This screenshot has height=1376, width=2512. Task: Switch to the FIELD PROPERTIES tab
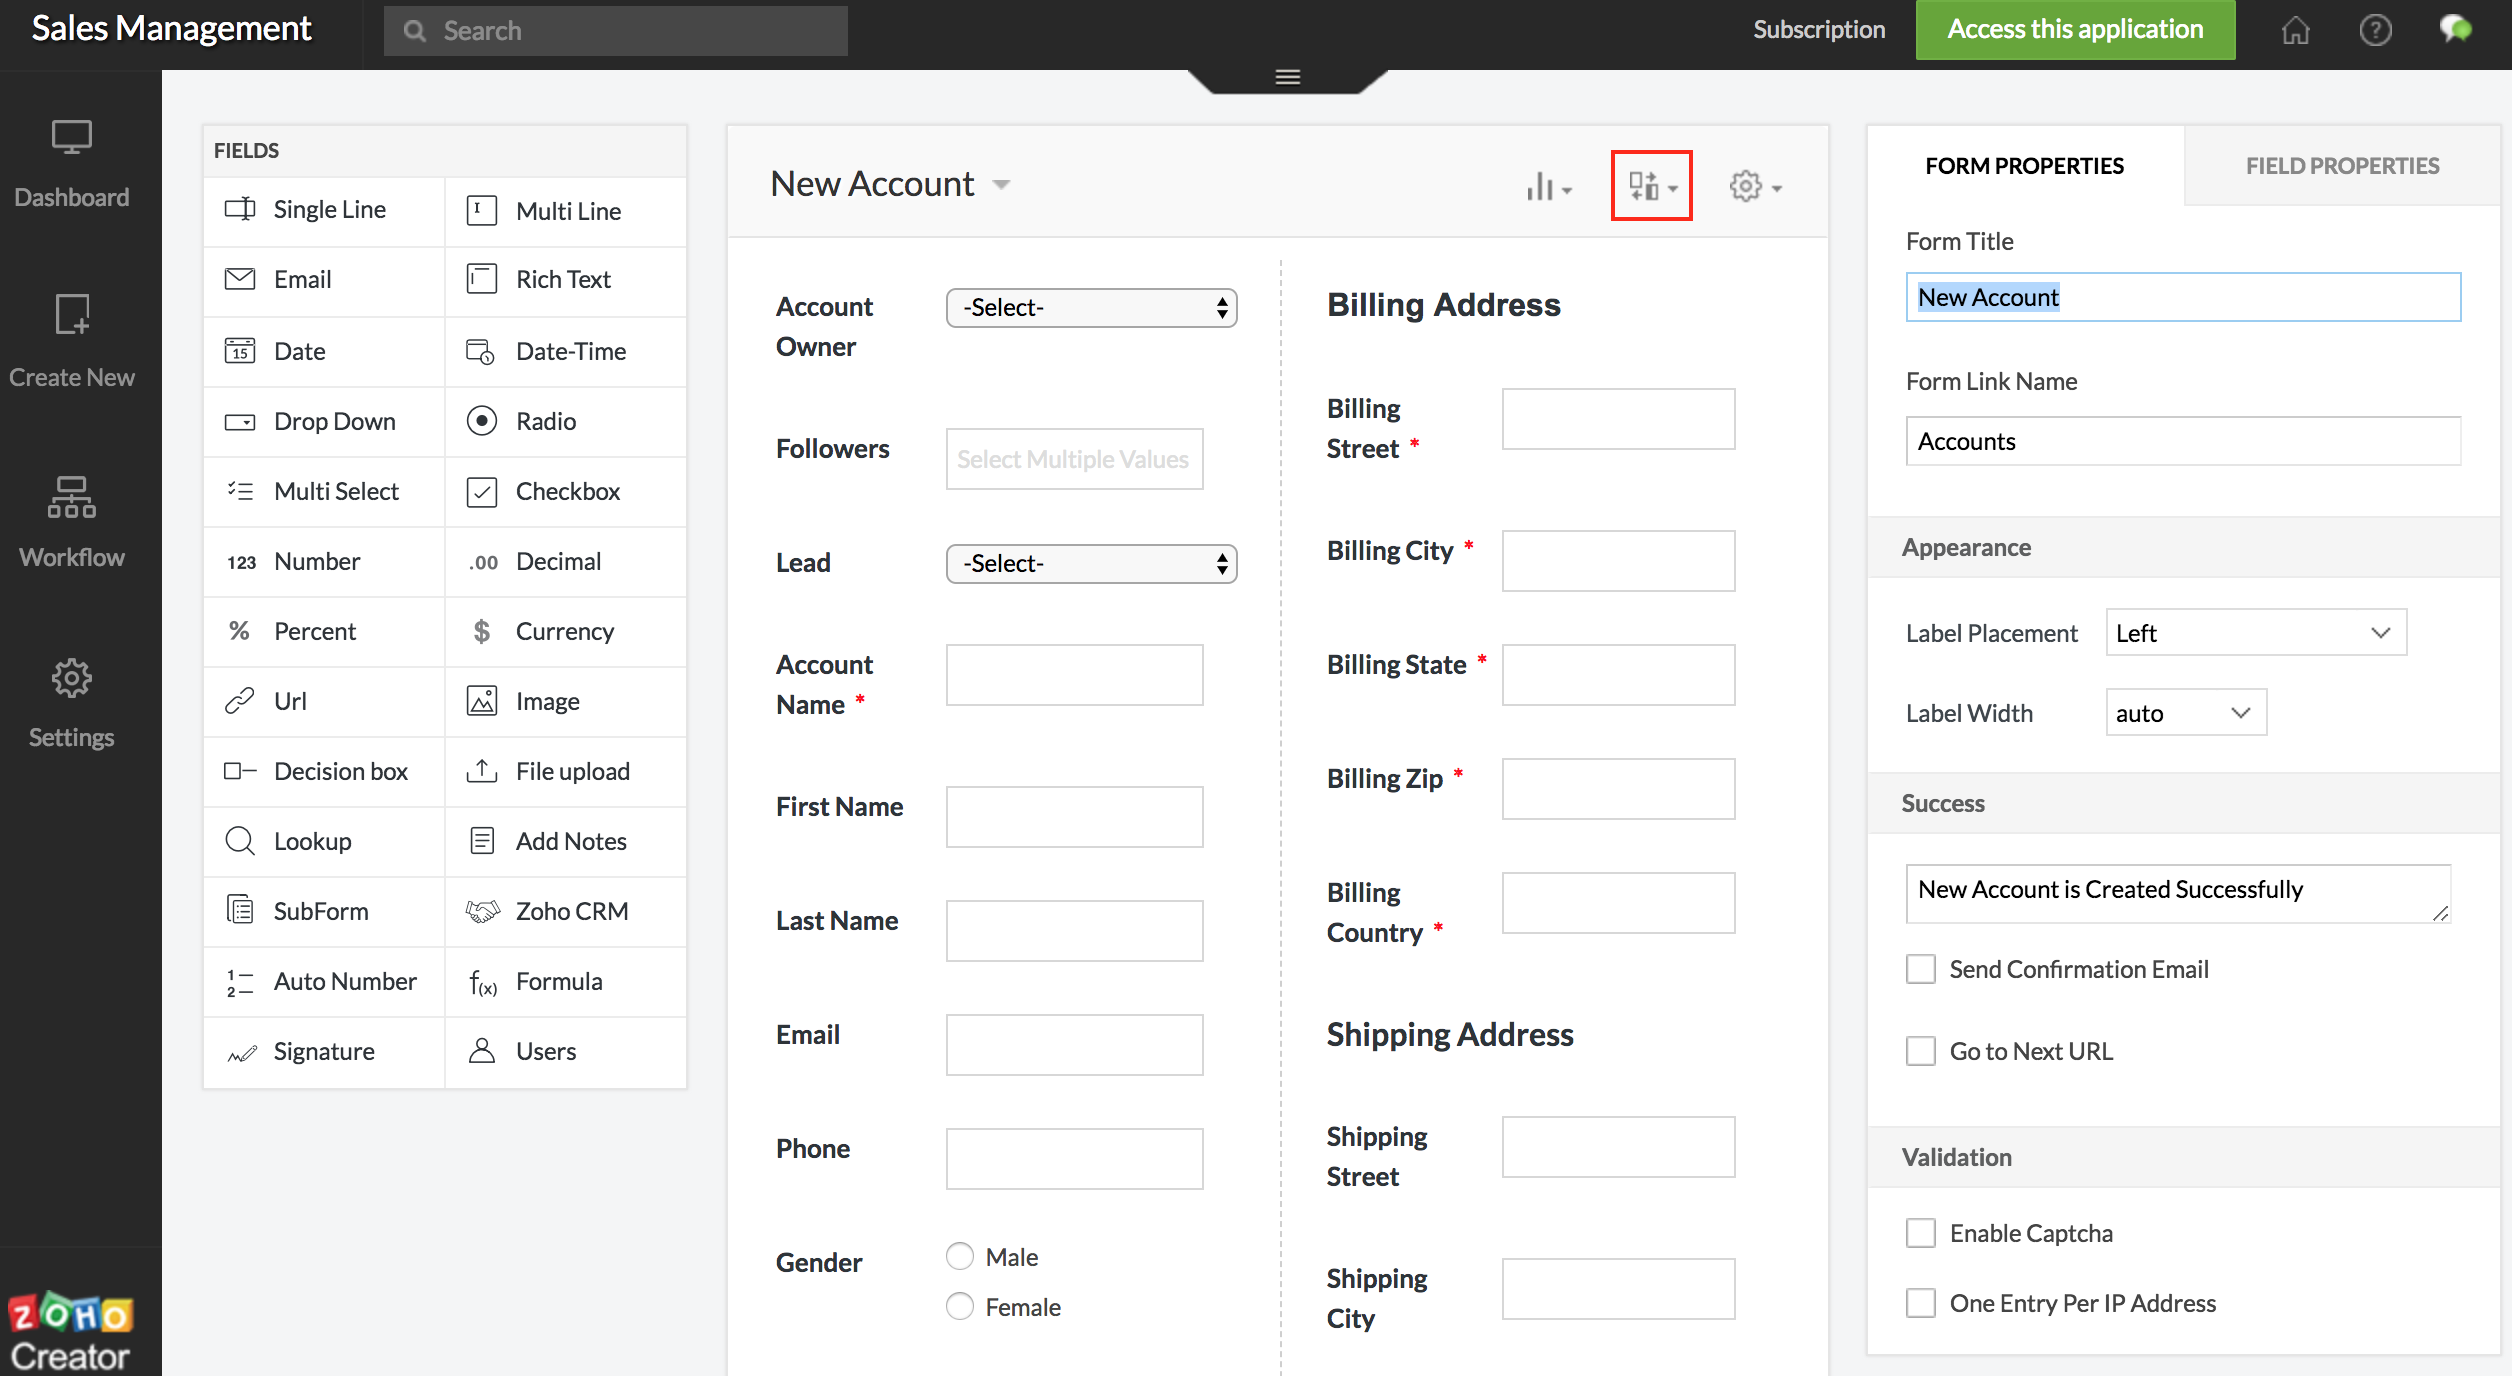point(2342,165)
